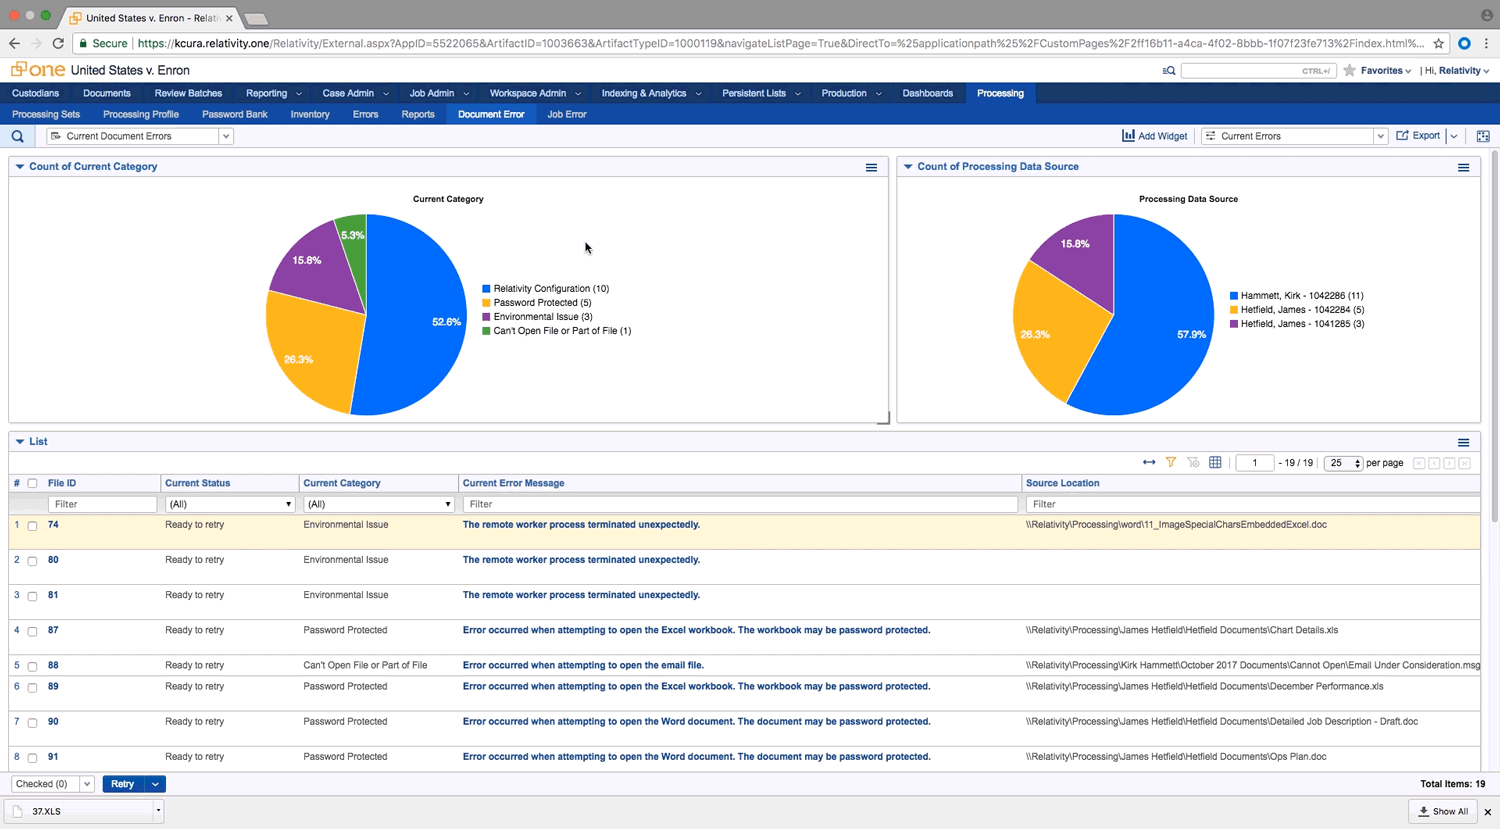Expand the Current Status filter dropdown
Screen dimensions: 1500x829
pyautogui.click(x=229, y=505)
